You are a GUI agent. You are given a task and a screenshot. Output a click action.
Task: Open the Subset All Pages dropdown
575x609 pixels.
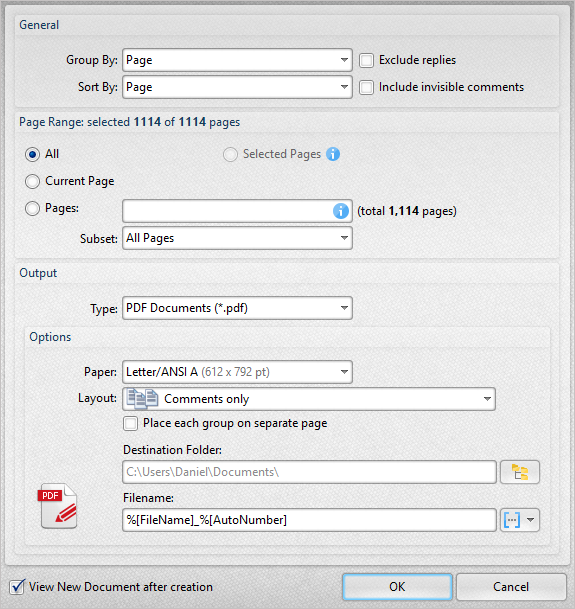pos(237,238)
